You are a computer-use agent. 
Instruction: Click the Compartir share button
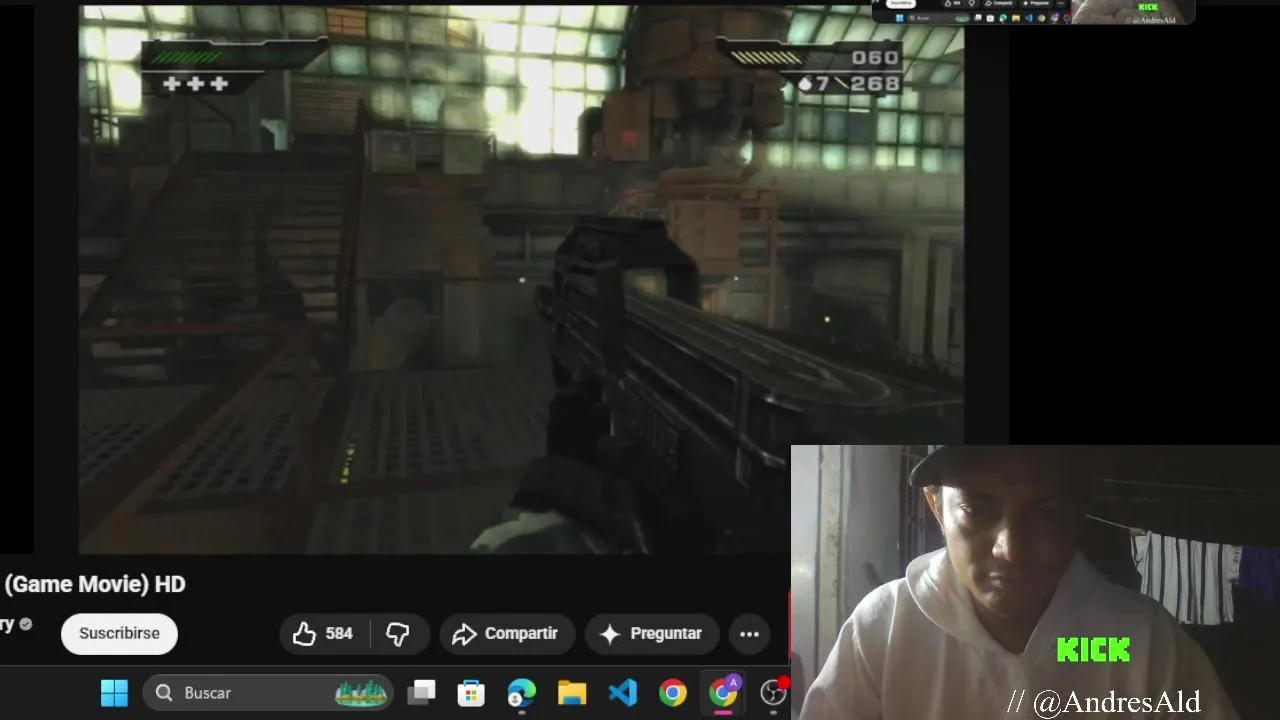506,633
